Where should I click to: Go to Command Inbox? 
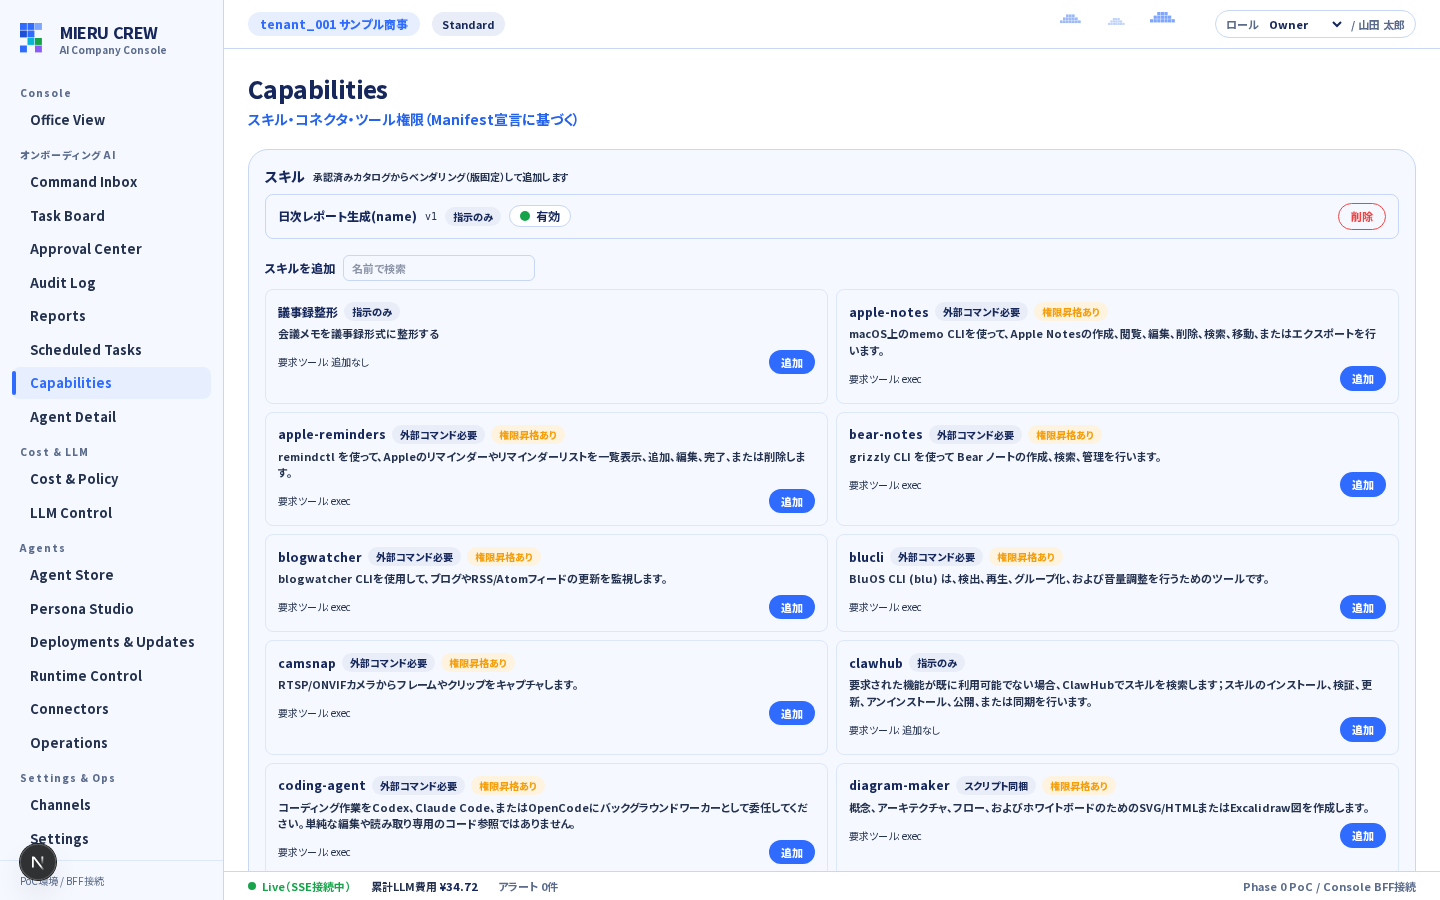(x=111, y=182)
